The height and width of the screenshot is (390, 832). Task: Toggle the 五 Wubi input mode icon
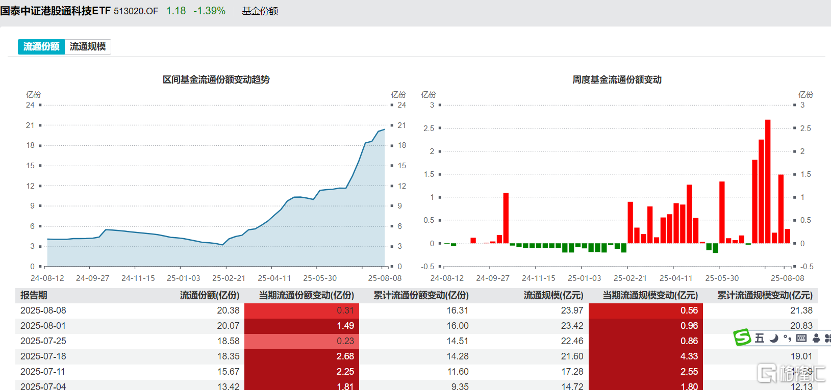[x=759, y=337]
